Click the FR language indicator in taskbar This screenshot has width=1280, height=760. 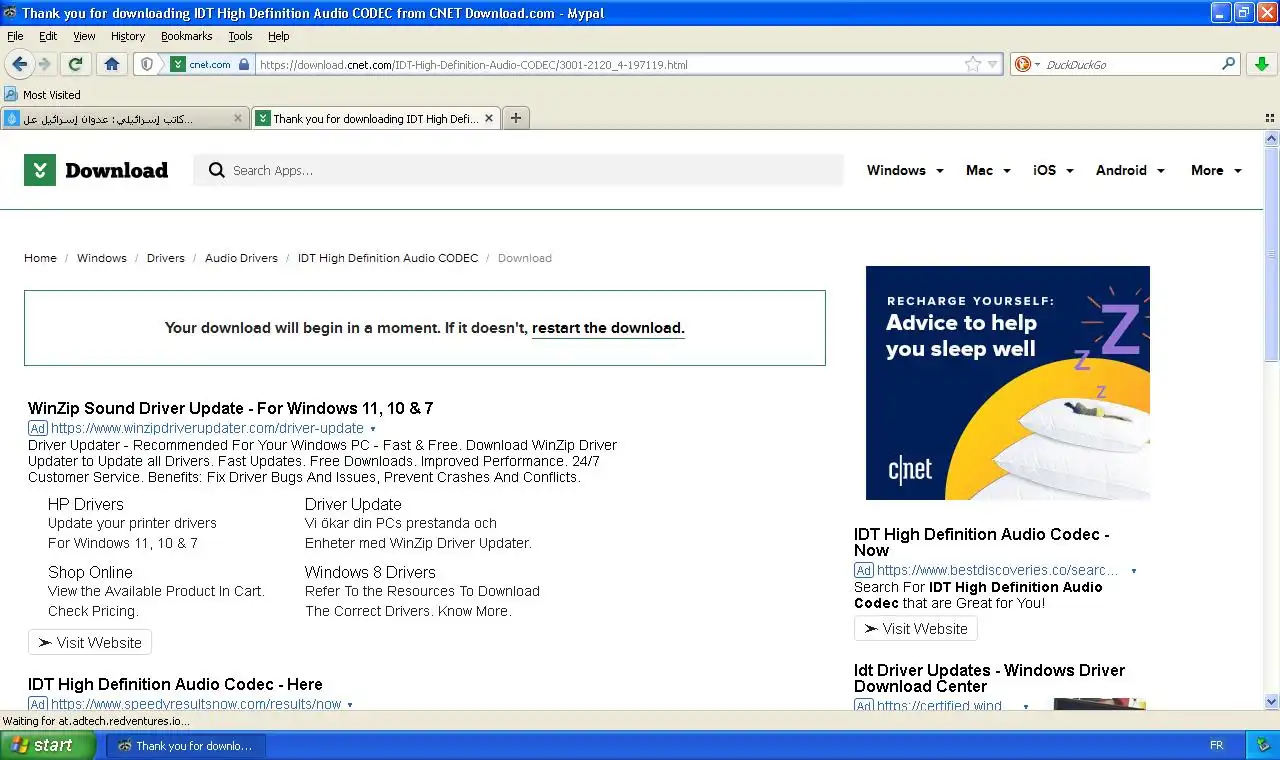point(1217,746)
